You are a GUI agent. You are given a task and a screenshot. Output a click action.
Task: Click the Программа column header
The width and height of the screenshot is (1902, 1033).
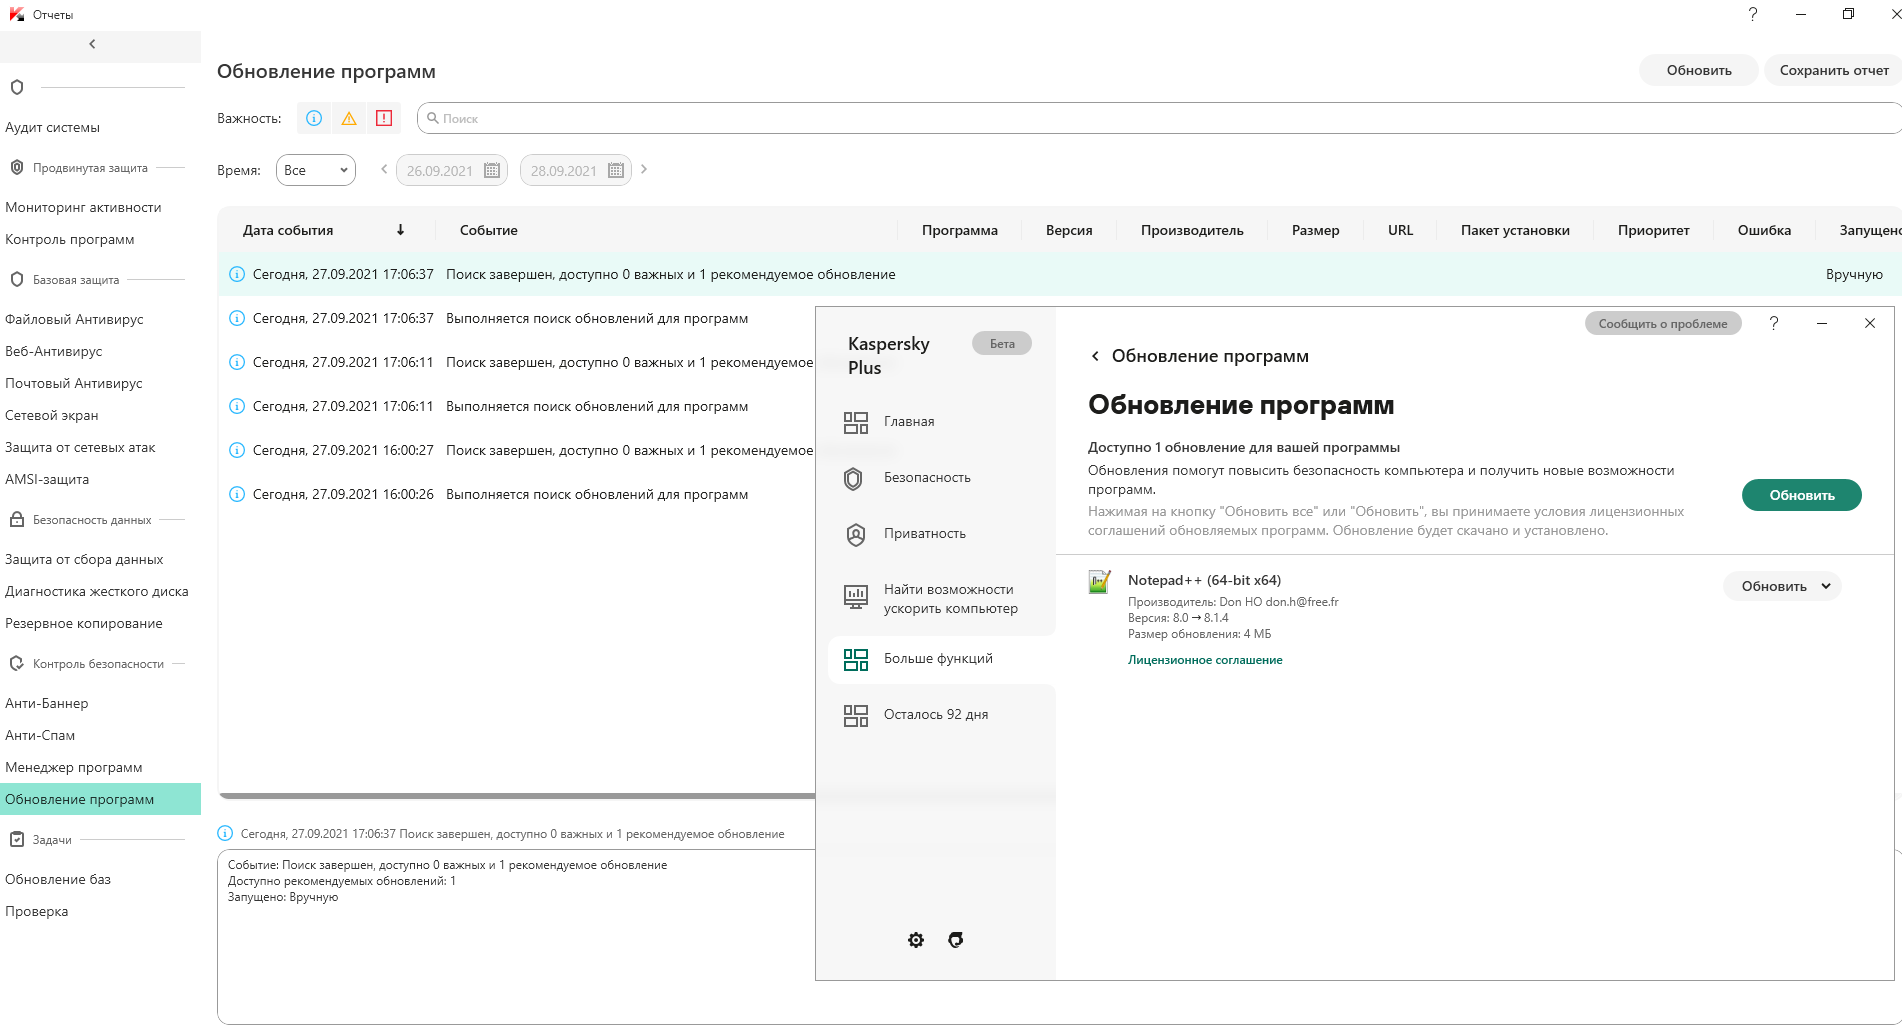[x=960, y=230]
